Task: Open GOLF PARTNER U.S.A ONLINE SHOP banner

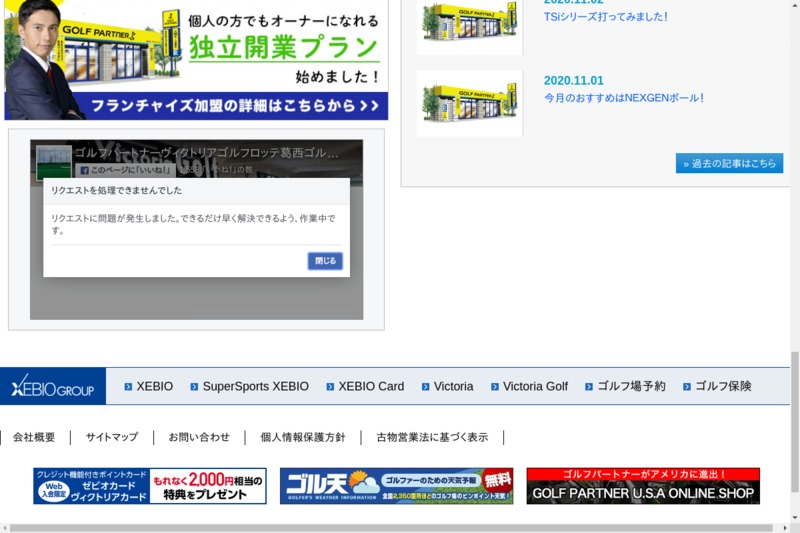Action: [643, 486]
